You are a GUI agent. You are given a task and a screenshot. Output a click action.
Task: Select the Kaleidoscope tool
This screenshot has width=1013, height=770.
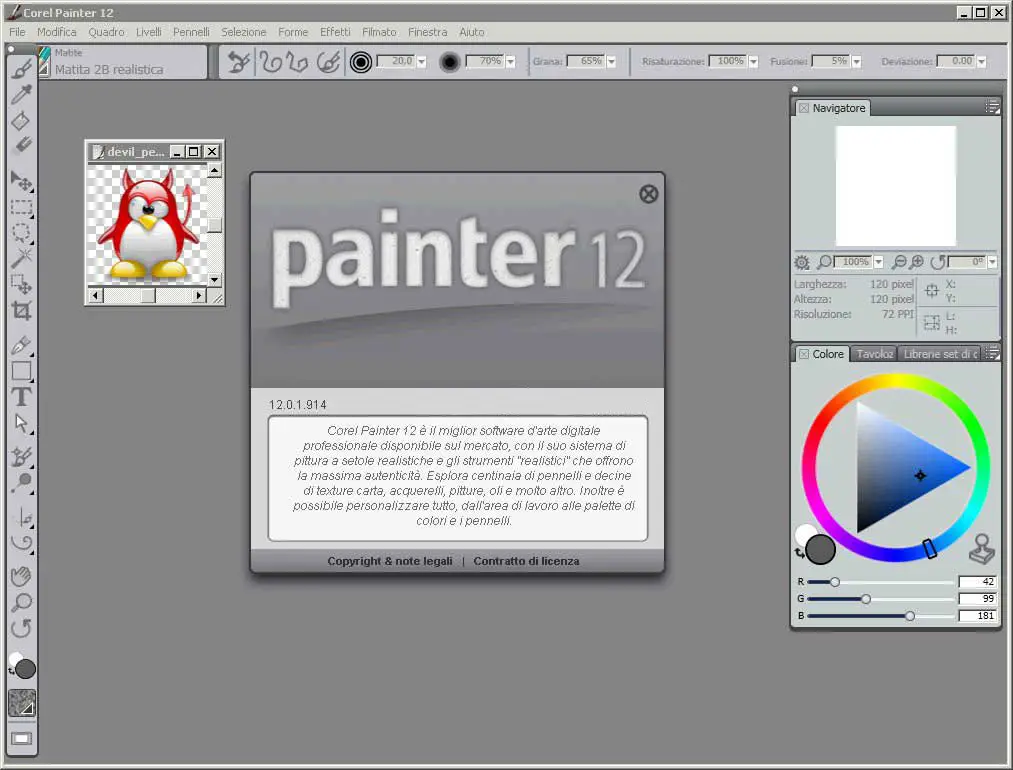[21, 543]
